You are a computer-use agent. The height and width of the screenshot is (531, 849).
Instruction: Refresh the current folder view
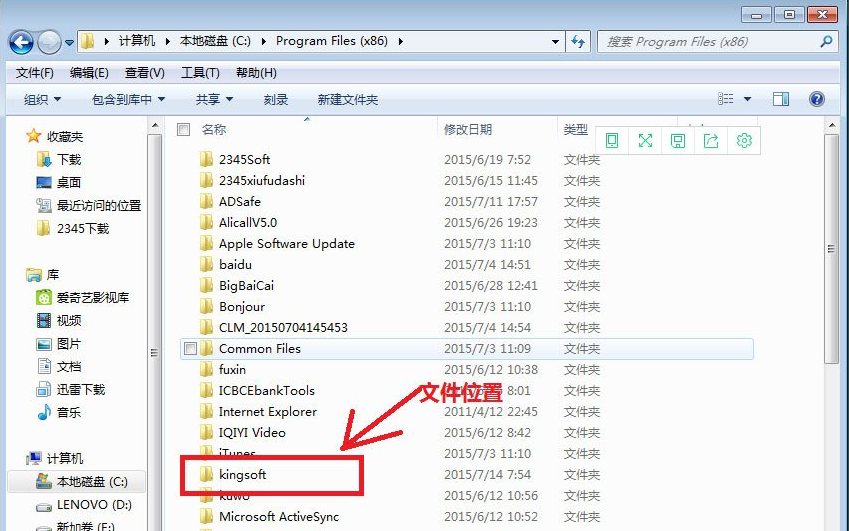pos(578,42)
